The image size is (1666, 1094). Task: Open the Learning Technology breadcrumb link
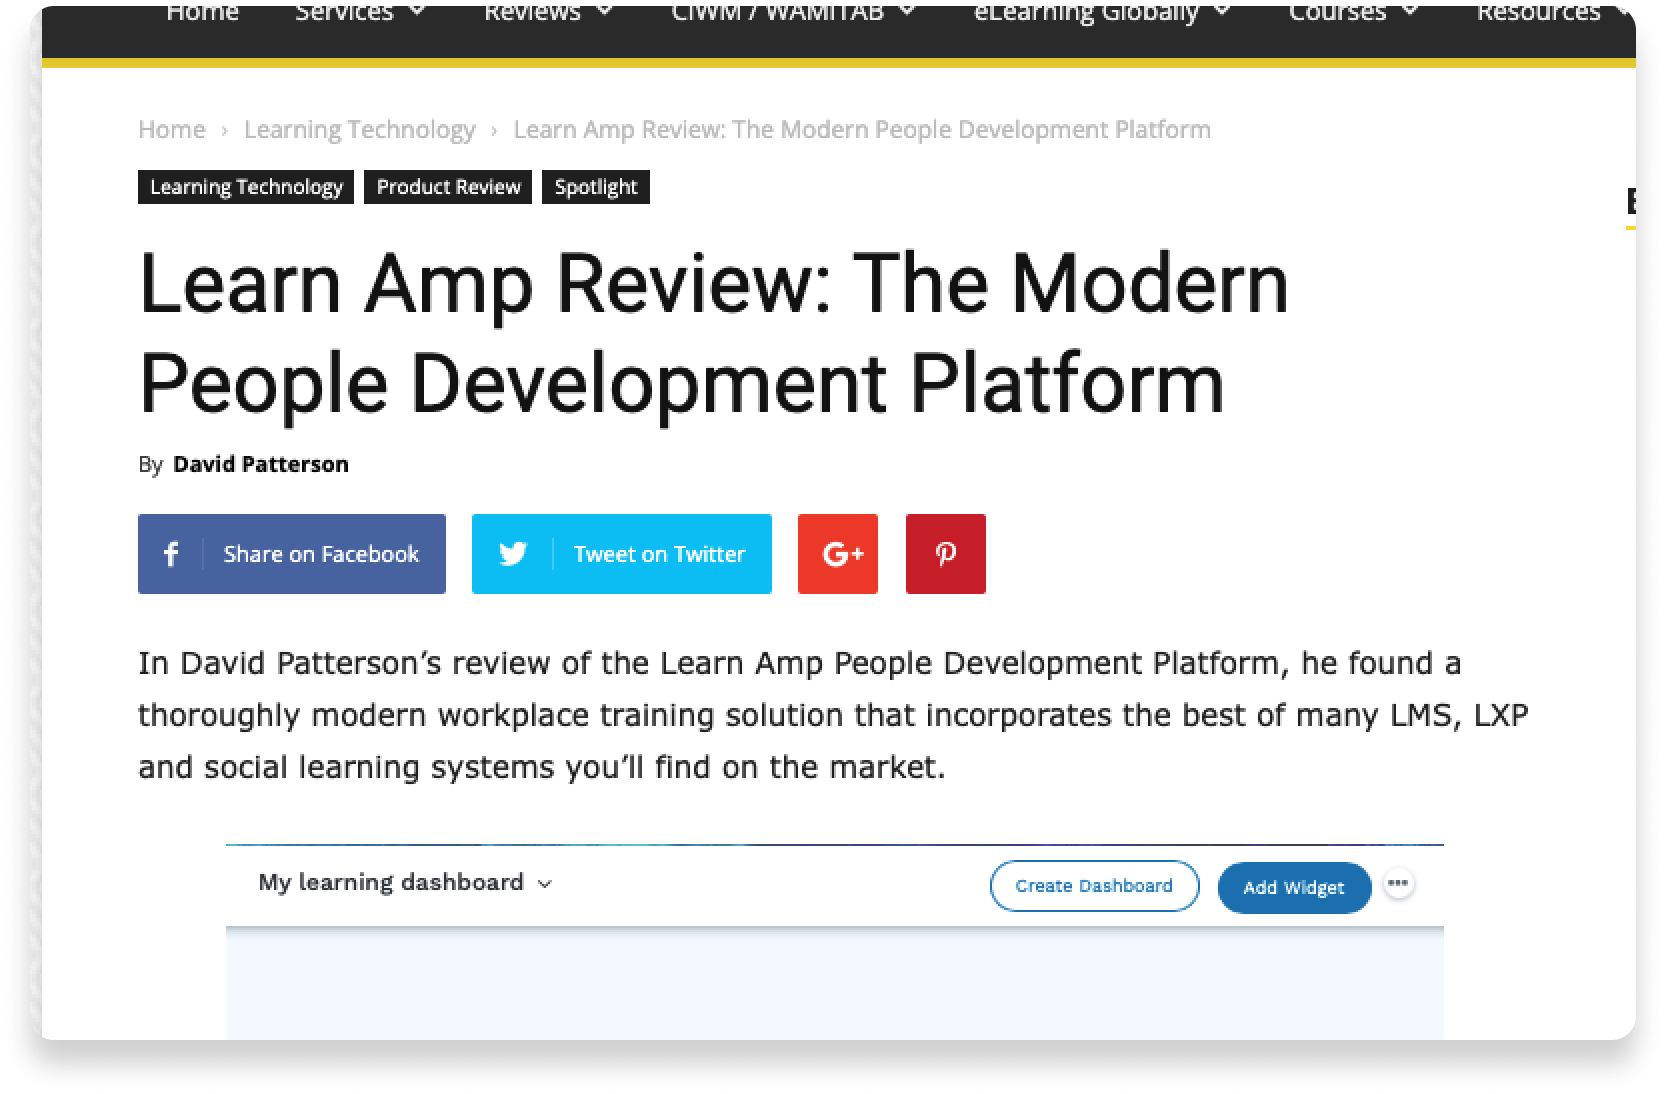point(359,130)
